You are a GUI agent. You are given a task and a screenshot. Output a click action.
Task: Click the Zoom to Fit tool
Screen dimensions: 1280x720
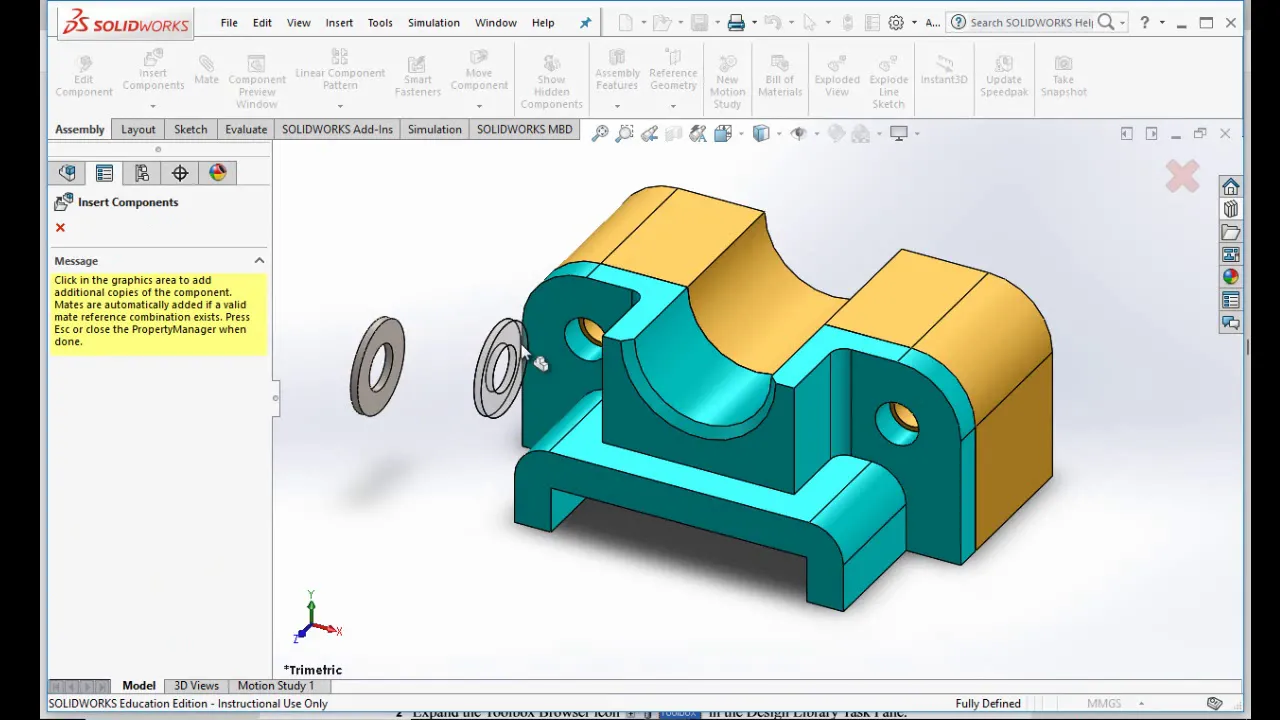click(x=600, y=133)
